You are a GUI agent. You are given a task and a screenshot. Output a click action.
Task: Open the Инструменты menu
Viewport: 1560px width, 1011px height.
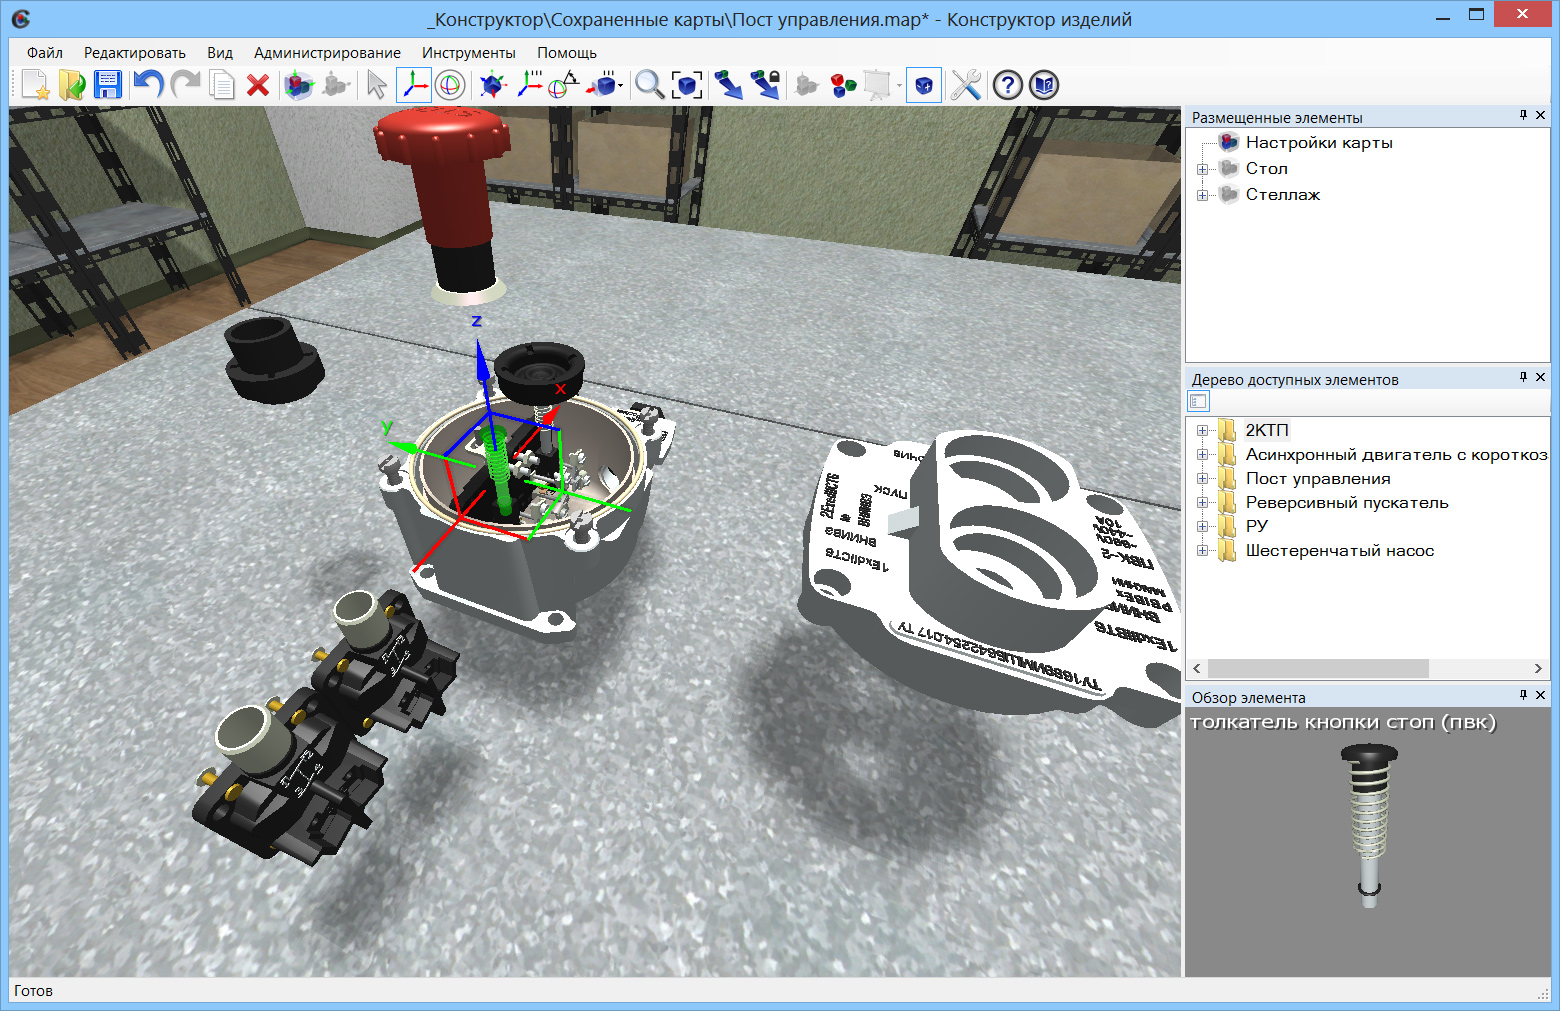pos(468,53)
